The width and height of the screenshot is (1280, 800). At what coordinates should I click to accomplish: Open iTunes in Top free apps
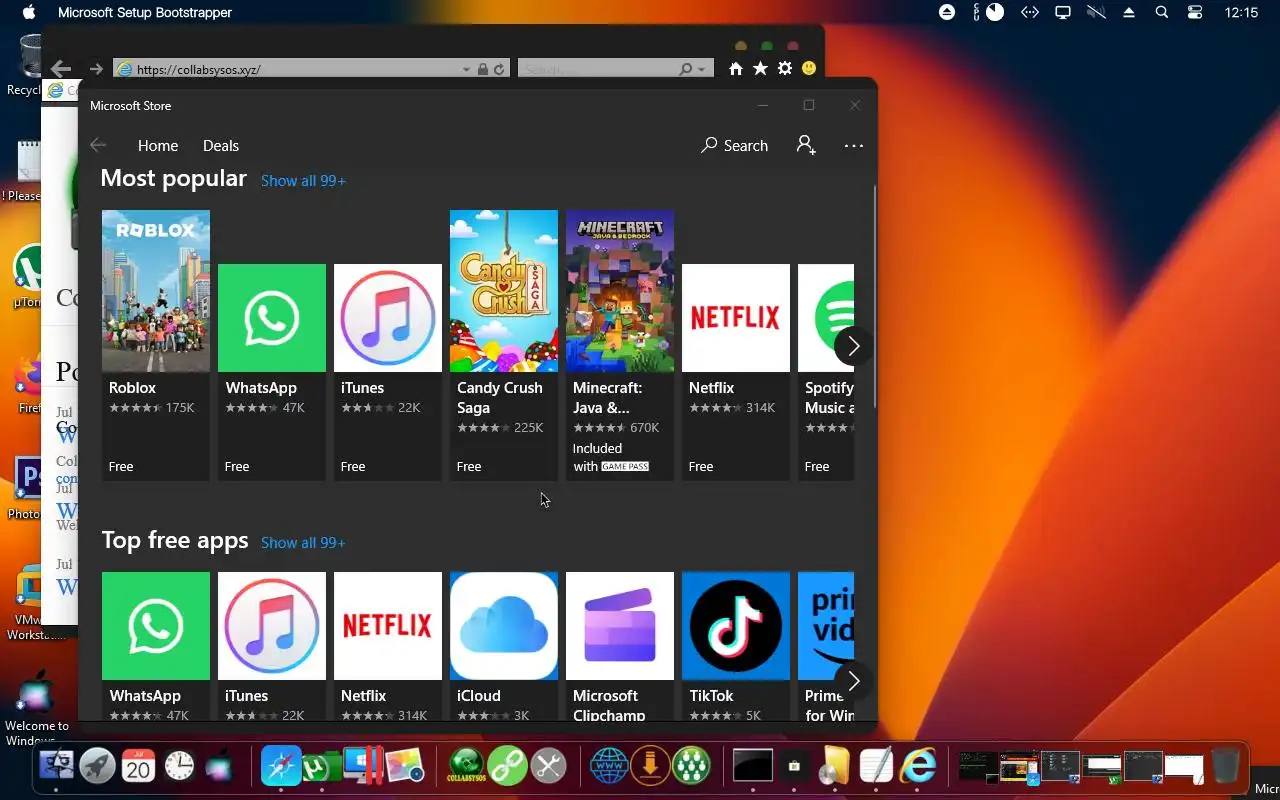(x=272, y=646)
